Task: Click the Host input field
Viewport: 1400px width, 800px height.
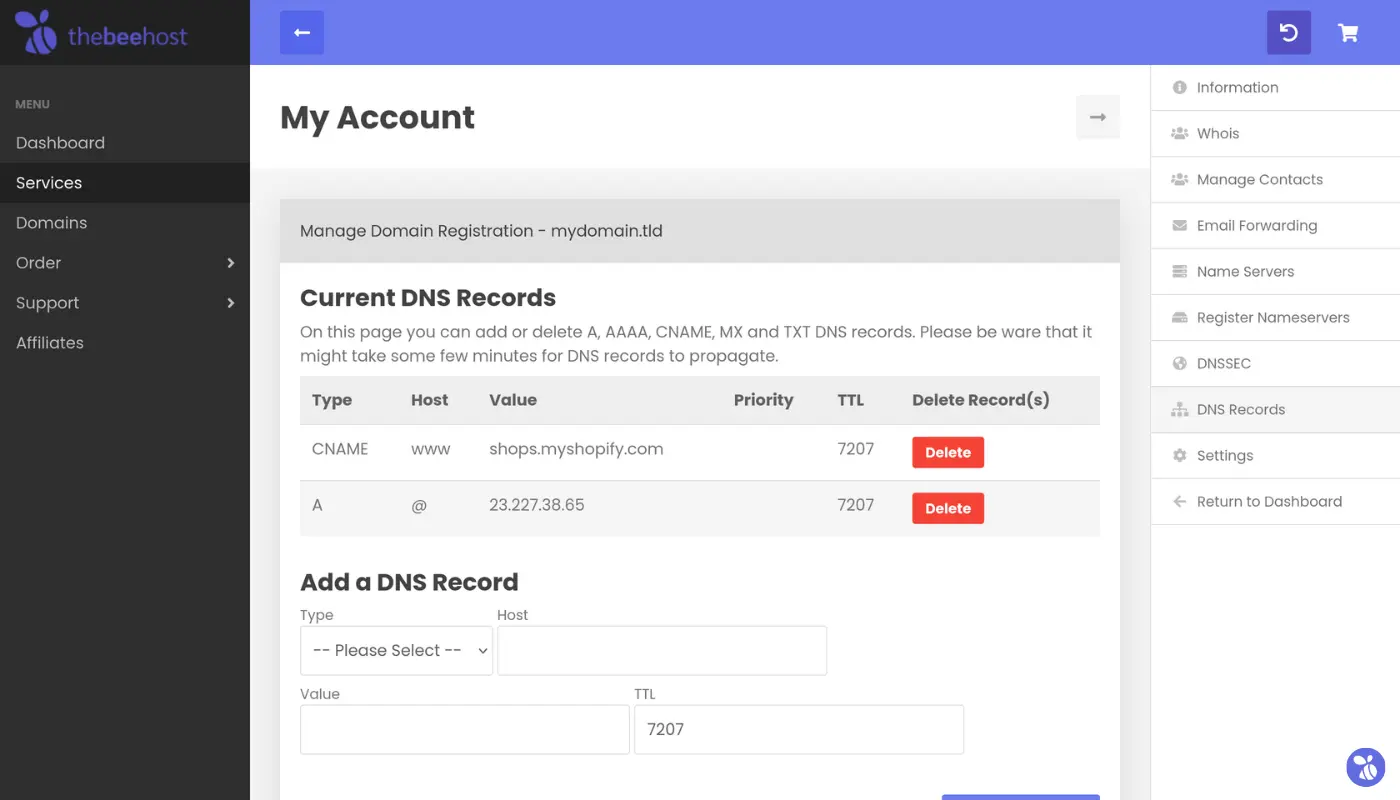Action: pos(662,651)
